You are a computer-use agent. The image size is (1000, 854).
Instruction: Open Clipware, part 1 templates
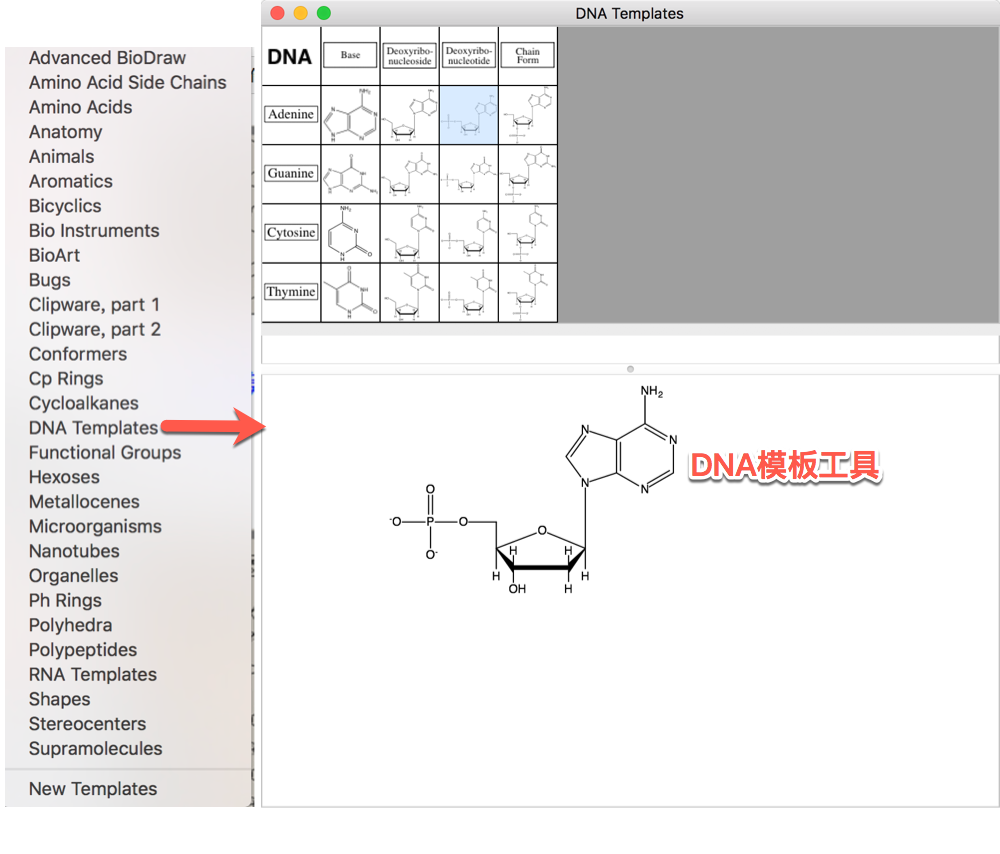[x=94, y=305]
